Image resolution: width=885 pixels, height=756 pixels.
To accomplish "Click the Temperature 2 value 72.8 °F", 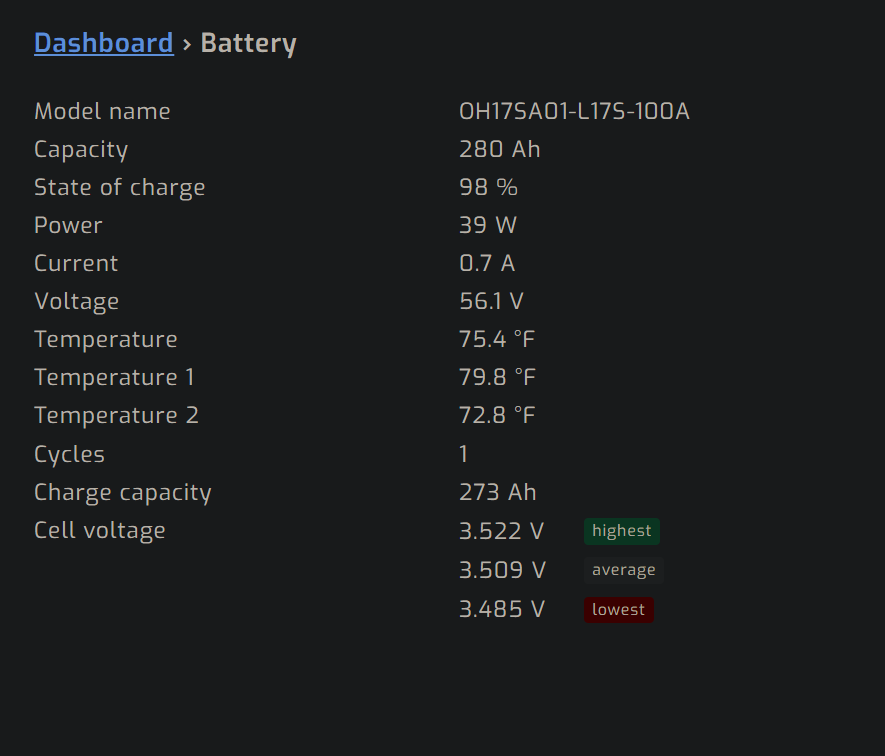I will (x=497, y=415).
